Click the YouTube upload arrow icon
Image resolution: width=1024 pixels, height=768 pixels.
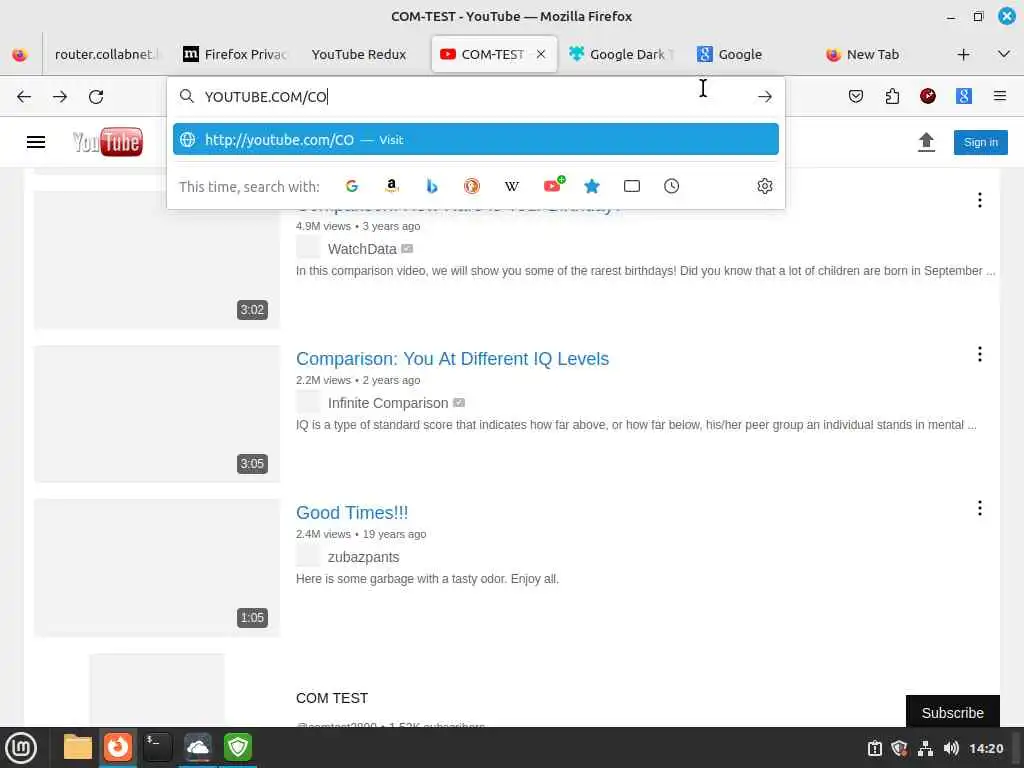point(926,142)
